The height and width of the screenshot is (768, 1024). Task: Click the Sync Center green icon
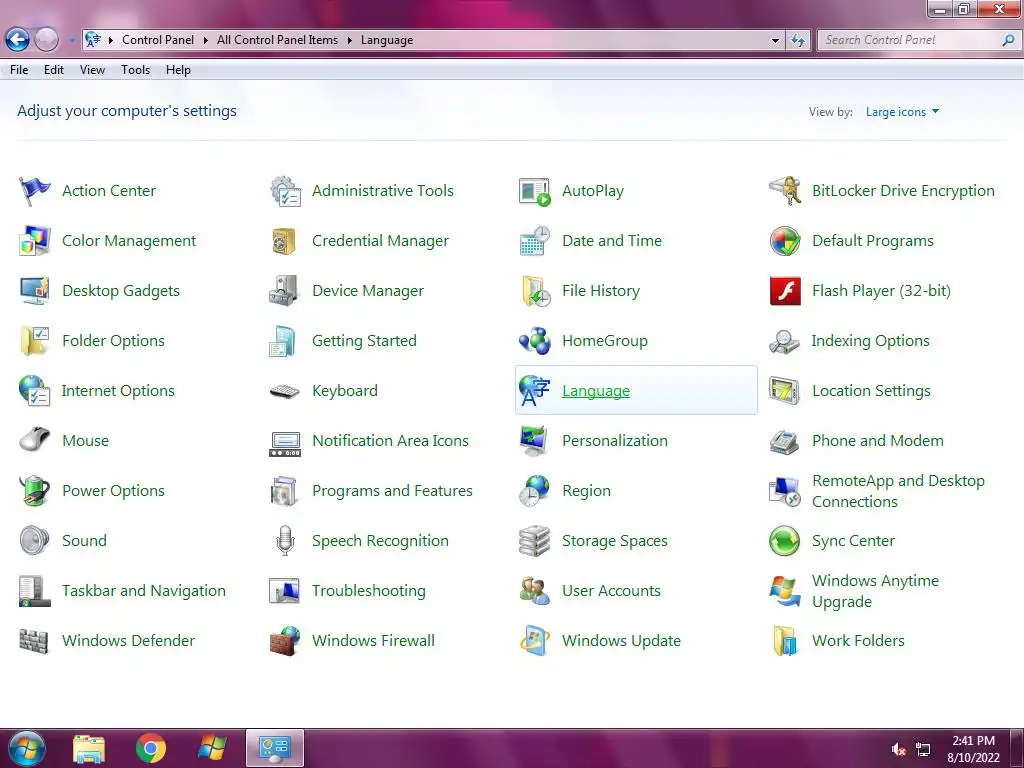pyautogui.click(x=785, y=541)
